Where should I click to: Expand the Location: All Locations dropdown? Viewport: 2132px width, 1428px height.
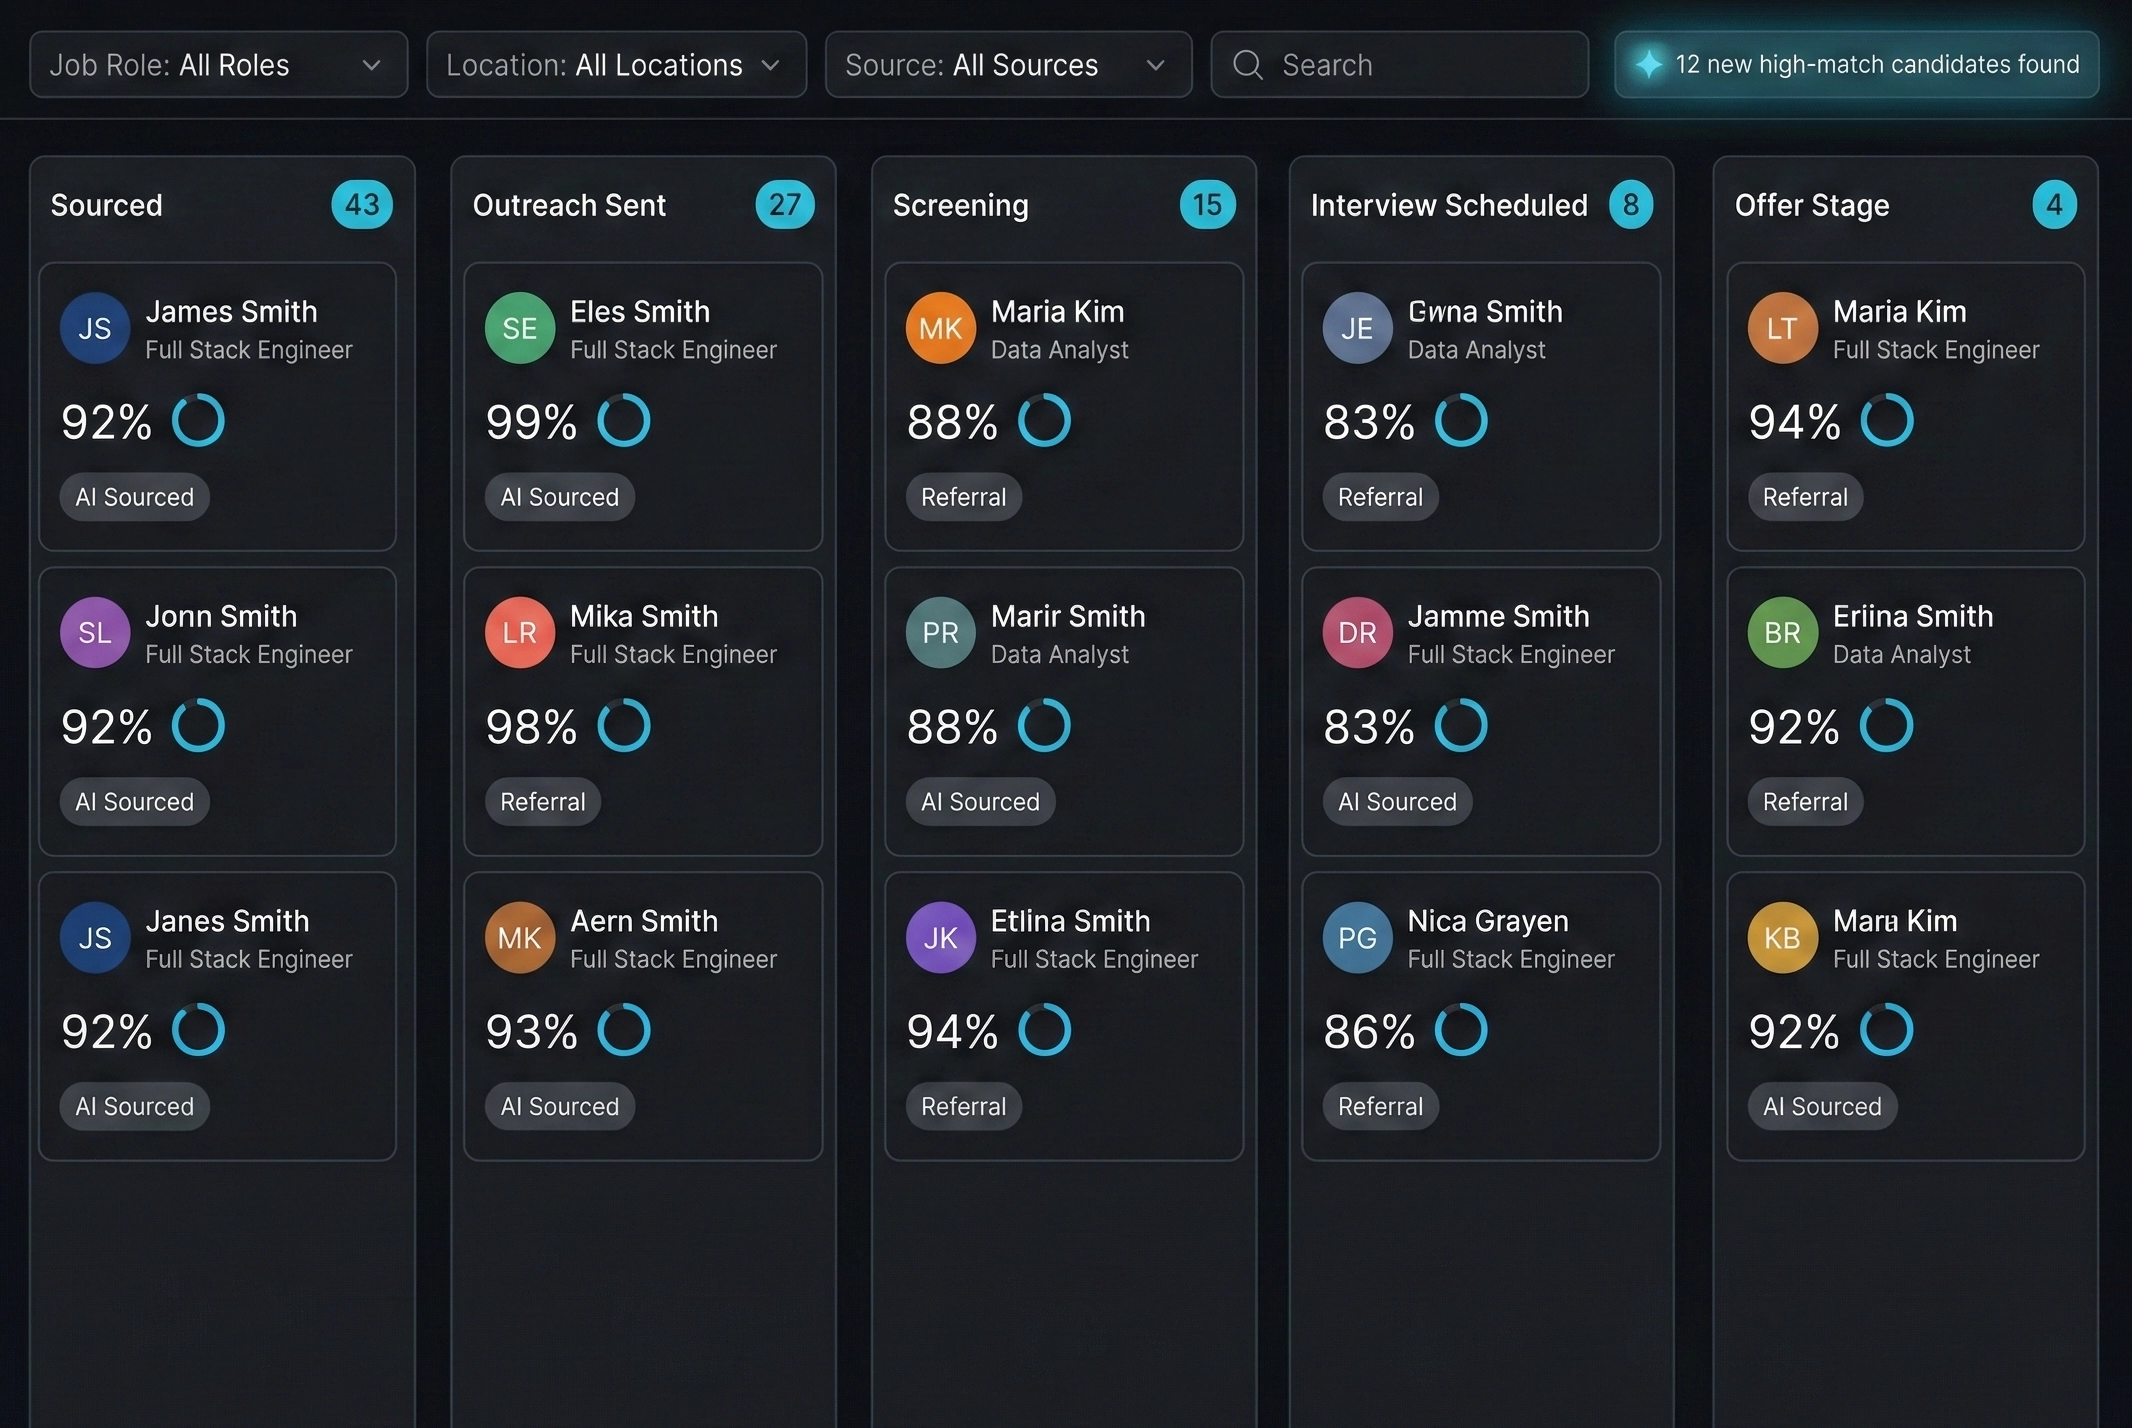[616, 64]
